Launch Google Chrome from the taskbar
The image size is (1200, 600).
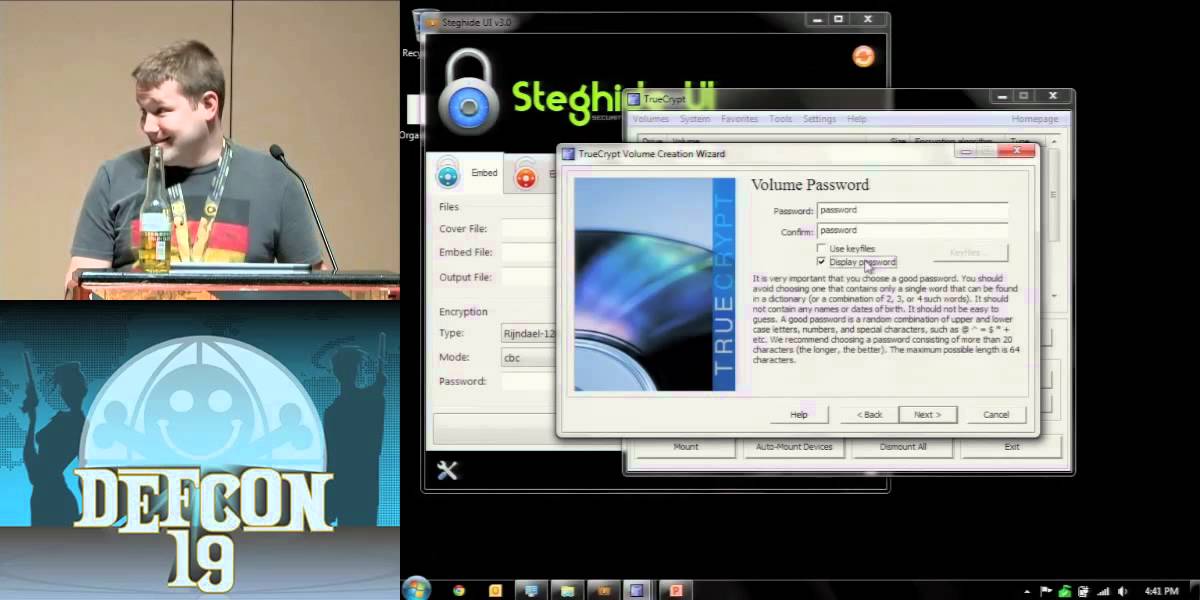pyautogui.click(x=459, y=590)
